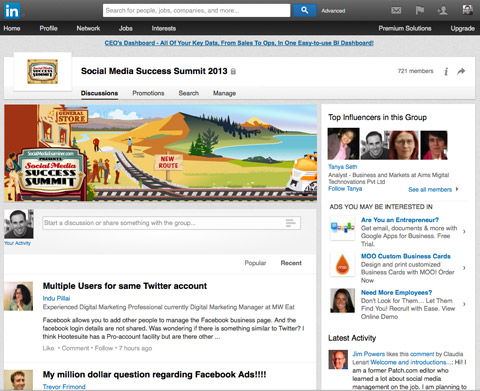This screenshot has width=480, height=391.
Task: Open the Jobs menu
Action: [126, 28]
